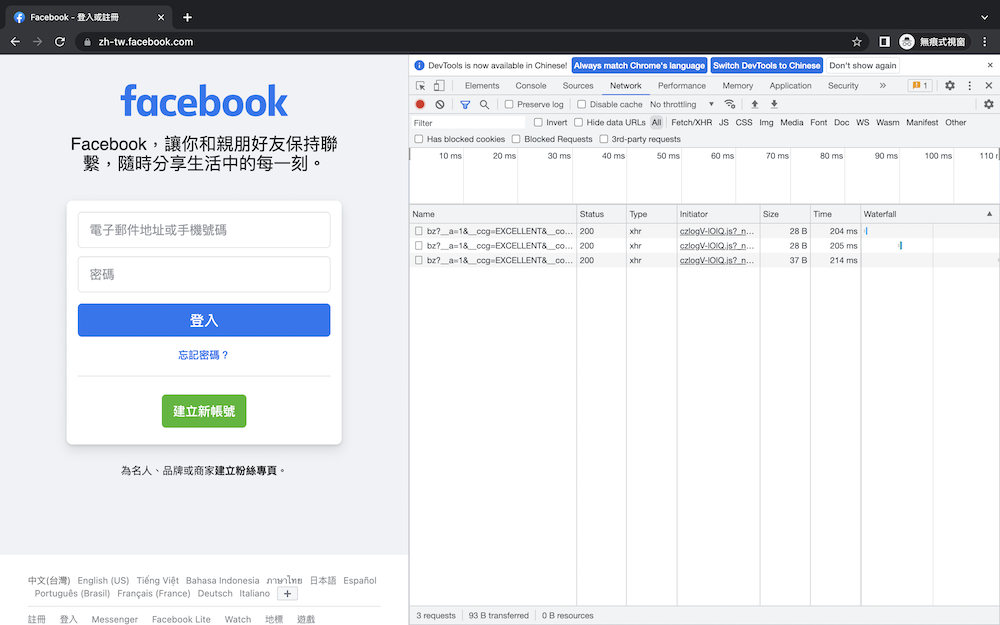Screen dimensions: 1000x625
Task: Open the 忘記密碼 forgot password link
Action: 203,355
